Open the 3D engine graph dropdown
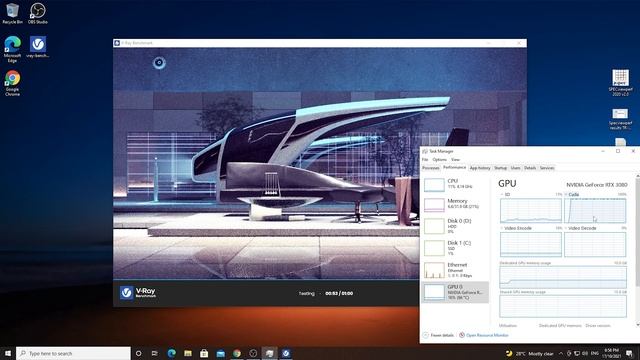This screenshot has height=360, width=640. pos(505,195)
